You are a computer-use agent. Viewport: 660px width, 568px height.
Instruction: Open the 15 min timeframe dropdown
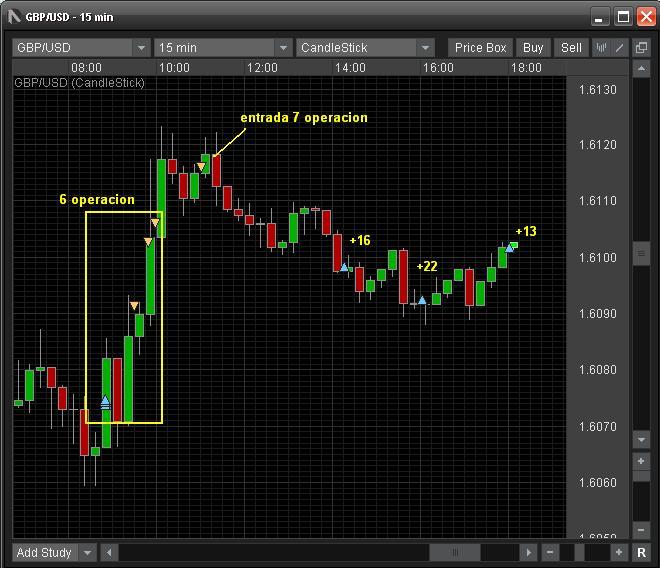click(282, 47)
